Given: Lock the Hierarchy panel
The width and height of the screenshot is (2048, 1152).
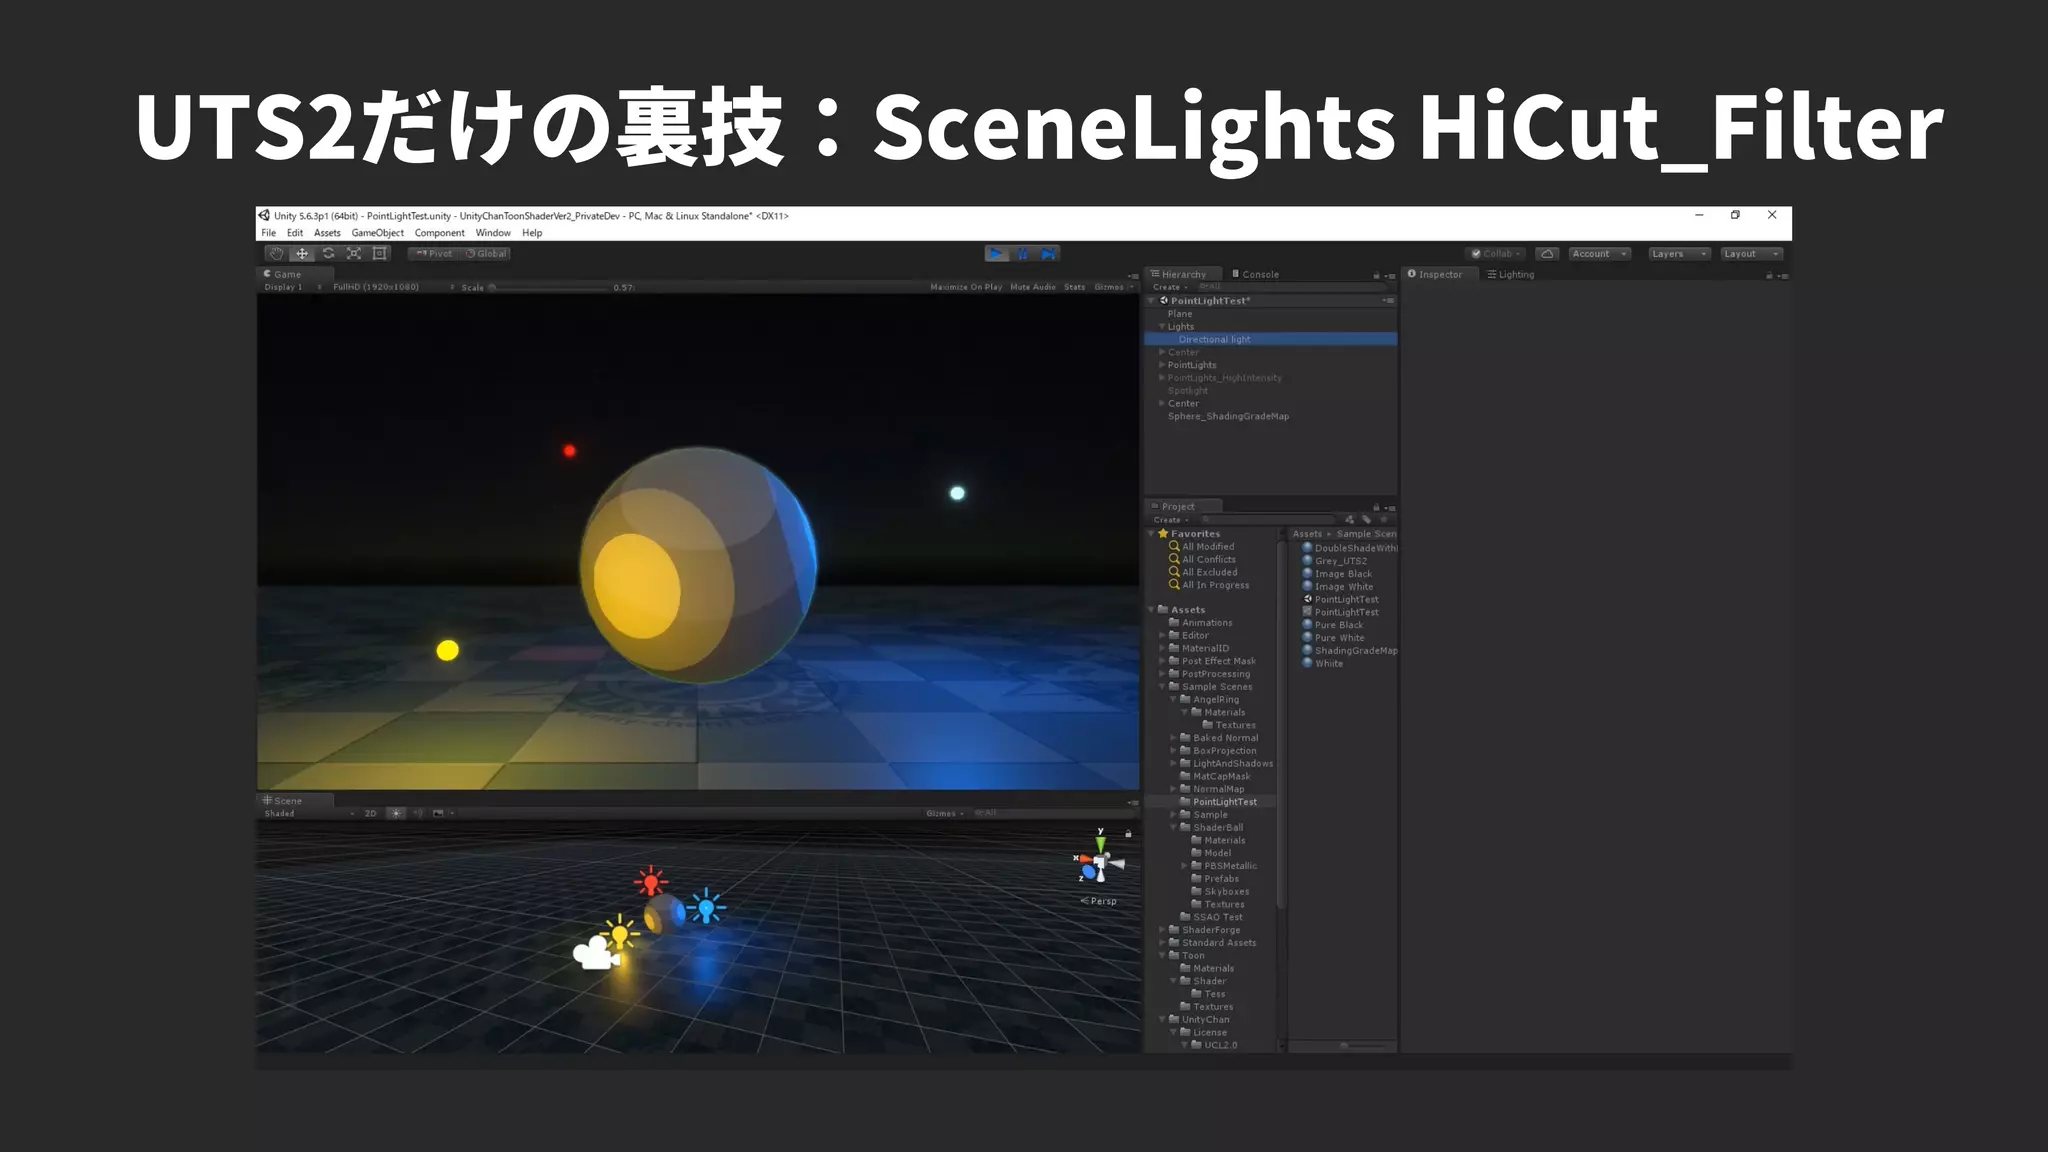Looking at the screenshot, I should [x=1376, y=275].
